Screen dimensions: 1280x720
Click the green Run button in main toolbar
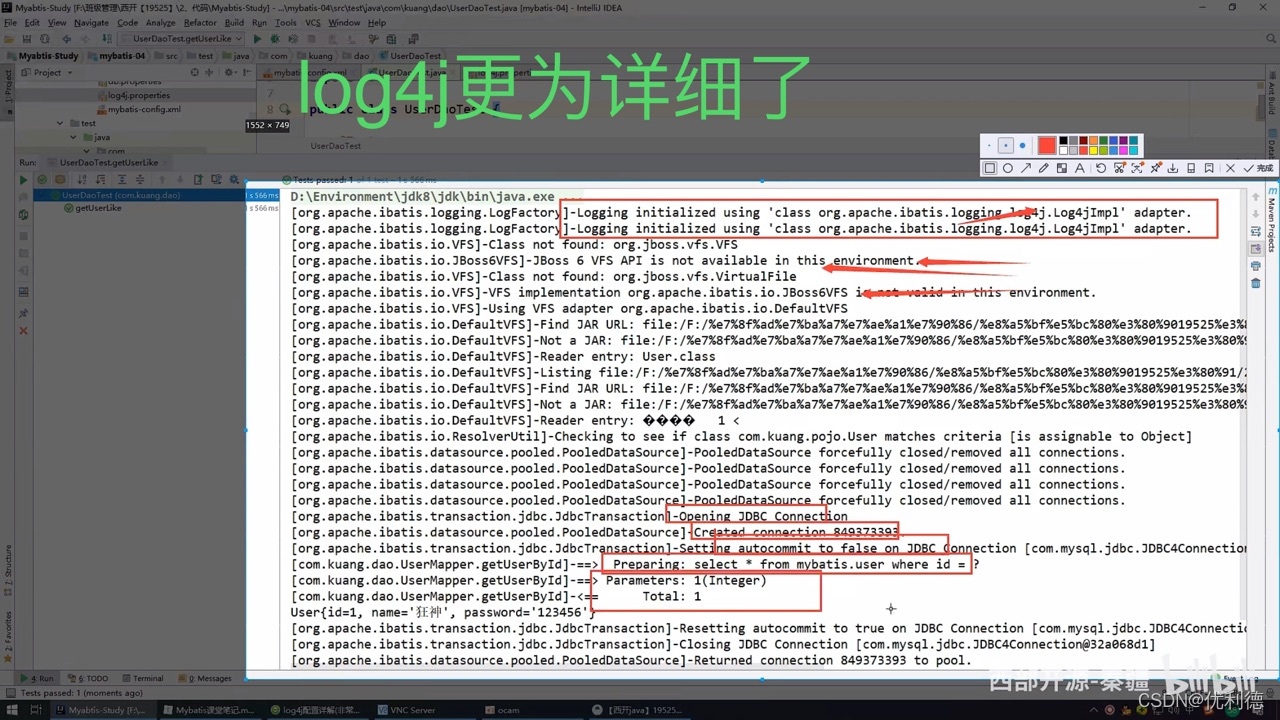coord(257,39)
